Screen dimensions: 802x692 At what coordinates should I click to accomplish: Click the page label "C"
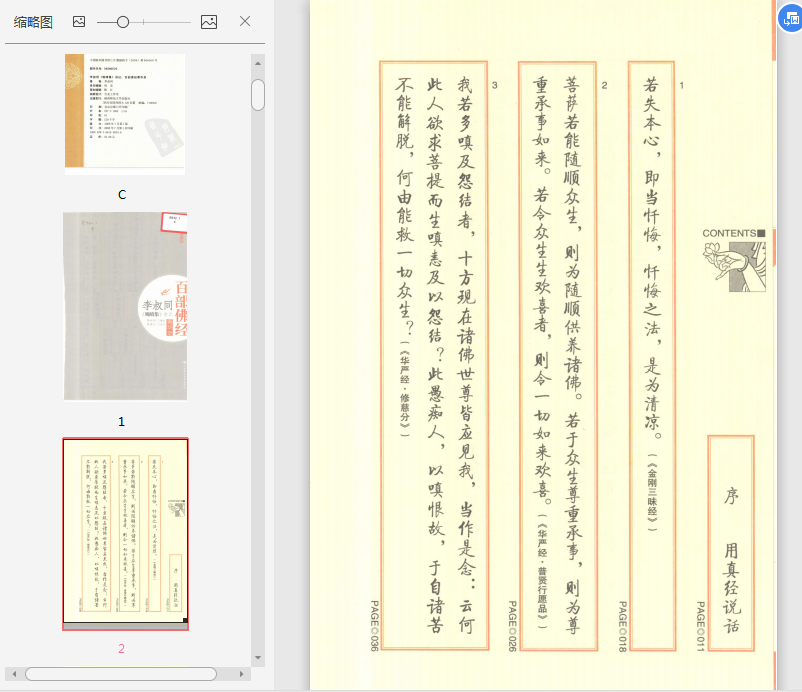coord(122,194)
